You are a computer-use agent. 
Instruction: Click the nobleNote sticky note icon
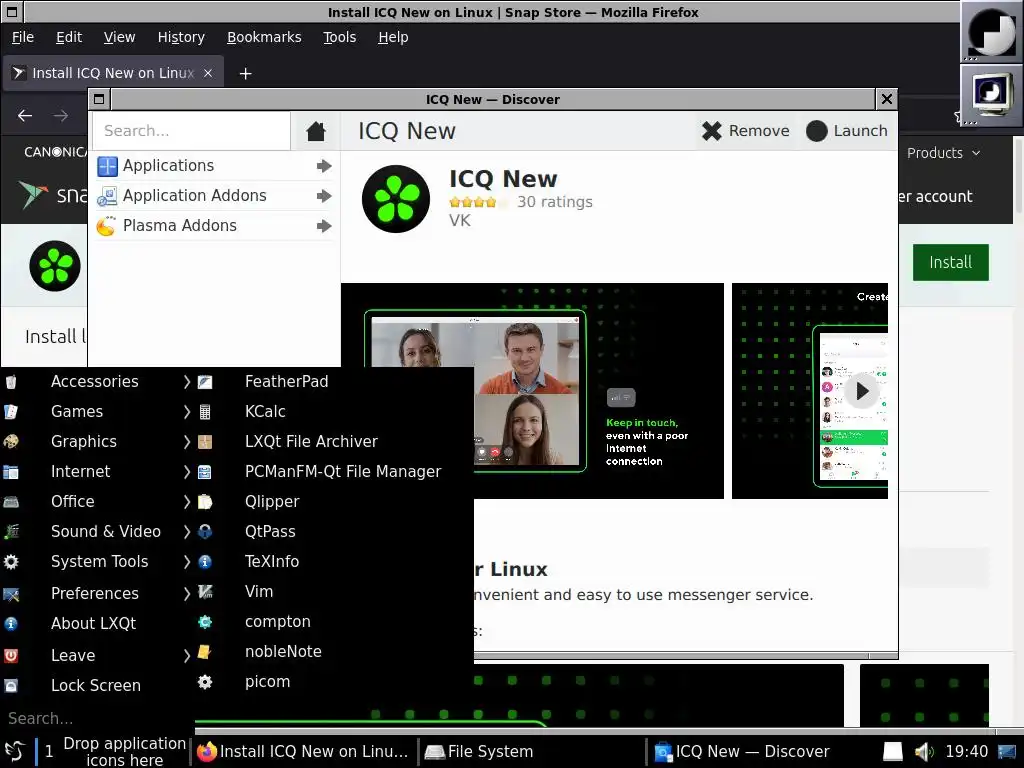pyautogui.click(x=205, y=652)
